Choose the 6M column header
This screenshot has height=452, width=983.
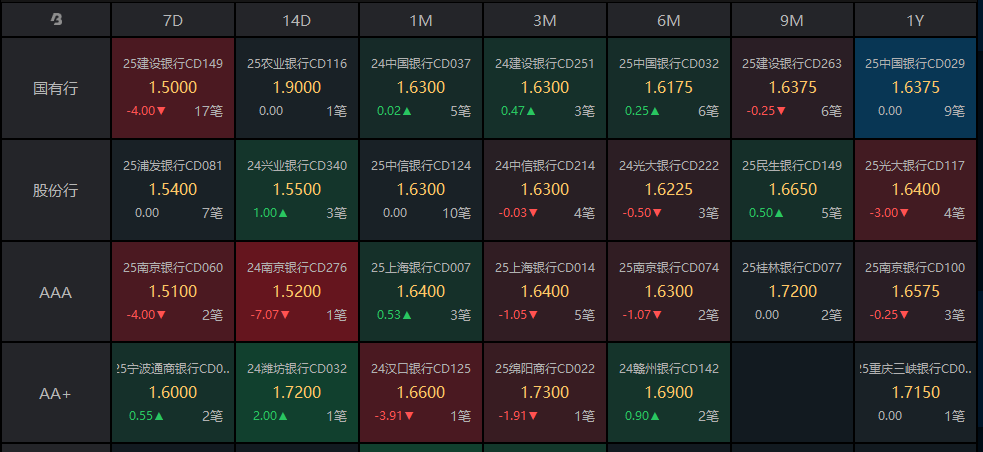[x=669, y=19]
